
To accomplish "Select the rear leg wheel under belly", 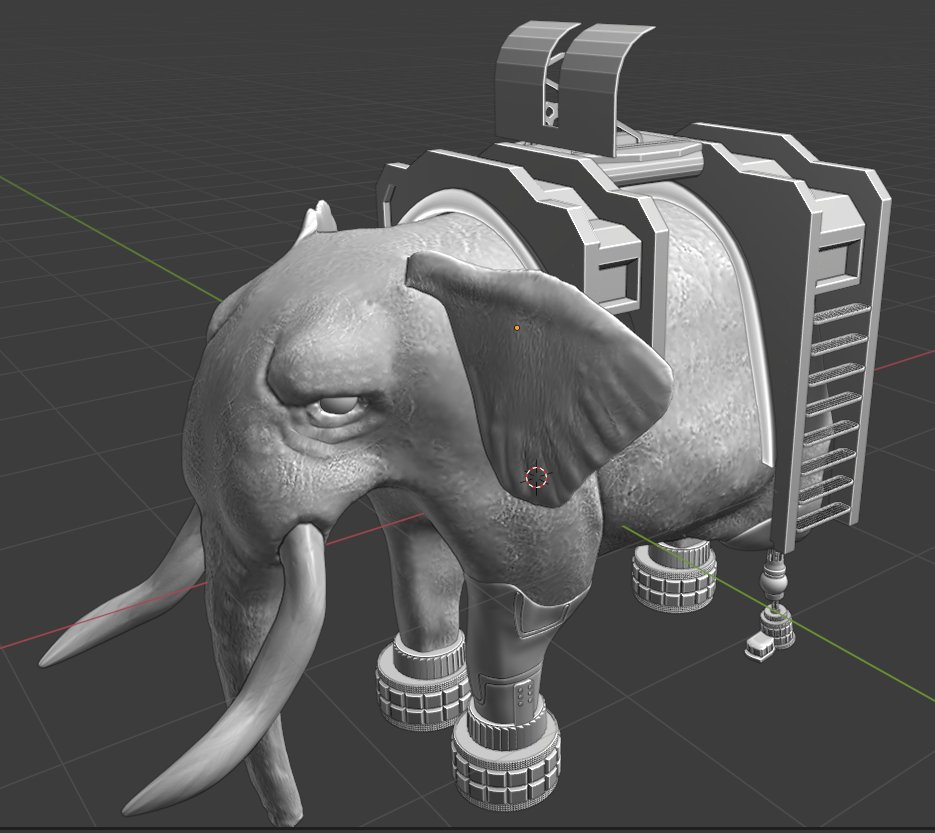I will tap(674, 576).
